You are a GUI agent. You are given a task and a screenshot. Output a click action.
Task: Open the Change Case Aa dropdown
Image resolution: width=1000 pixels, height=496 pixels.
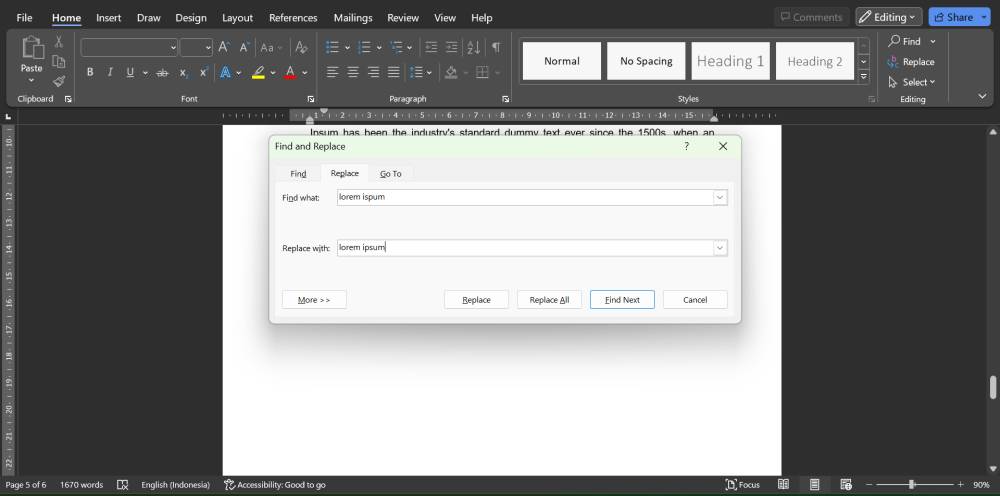coord(272,47)
